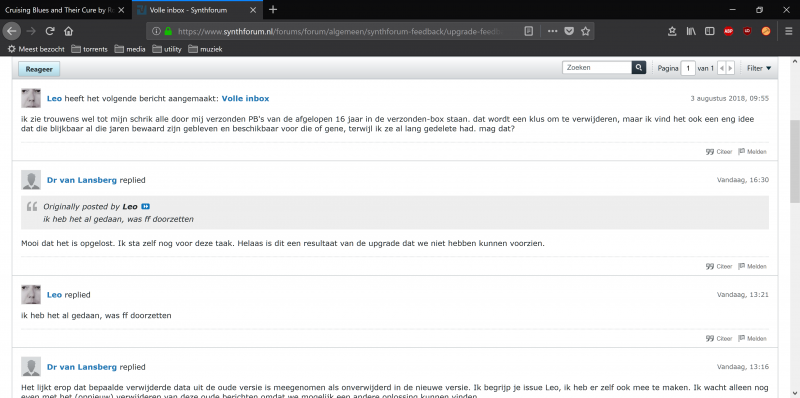Open the torrents bookmarks folder

89,49
